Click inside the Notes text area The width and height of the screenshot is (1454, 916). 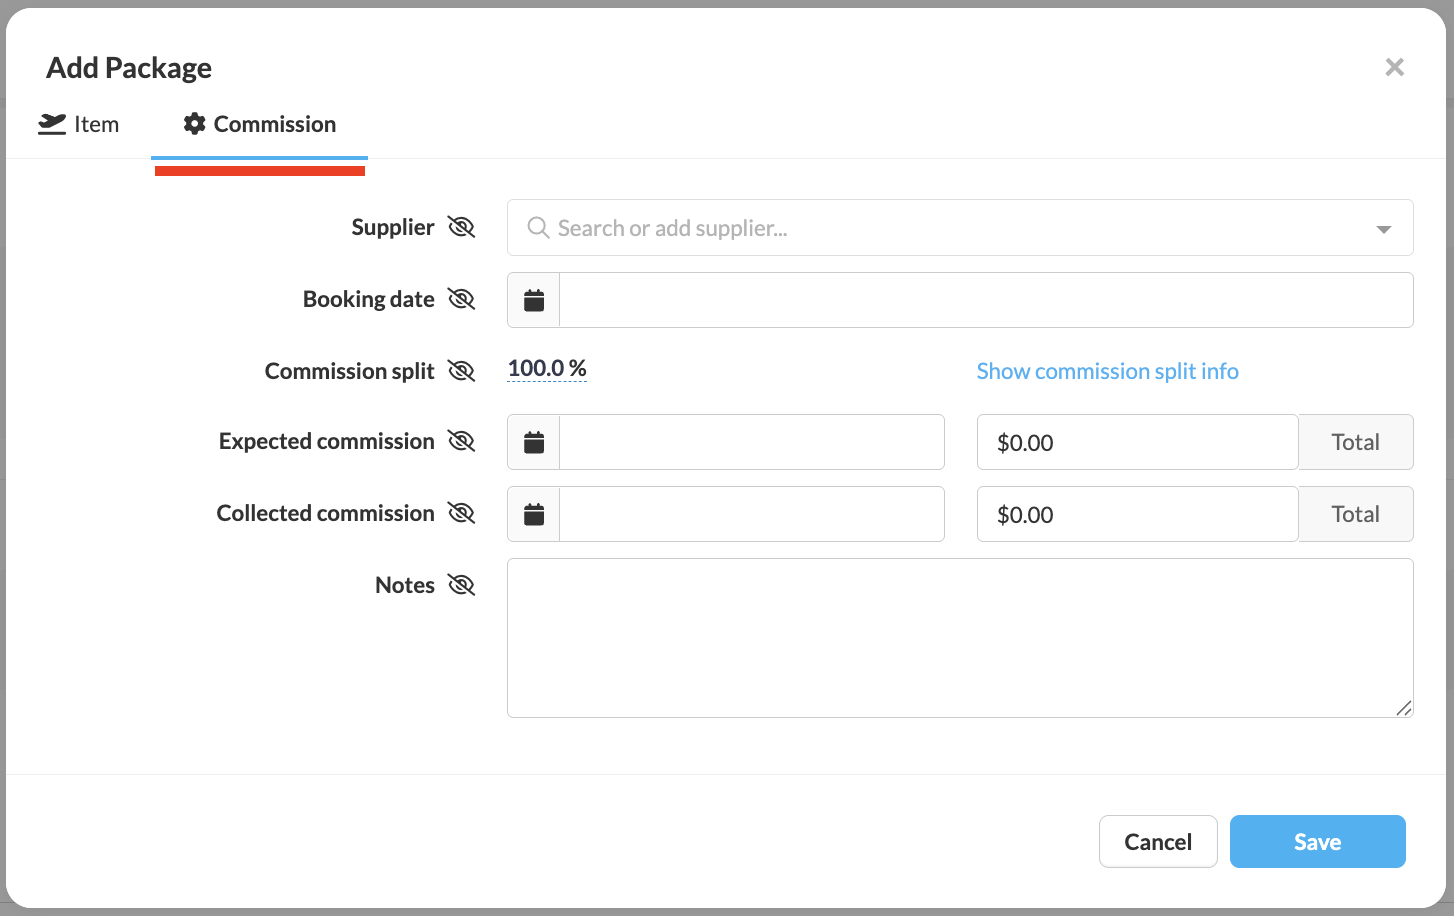(959, 638)
